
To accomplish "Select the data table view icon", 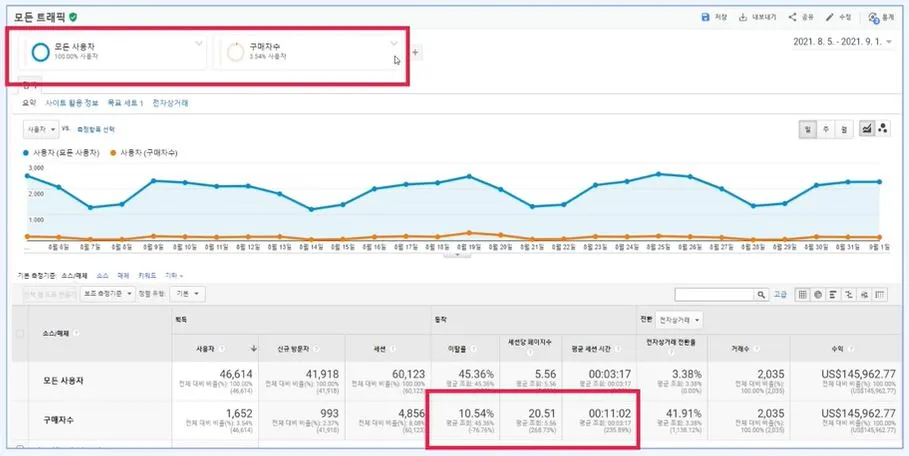I will tap(803, 294).
